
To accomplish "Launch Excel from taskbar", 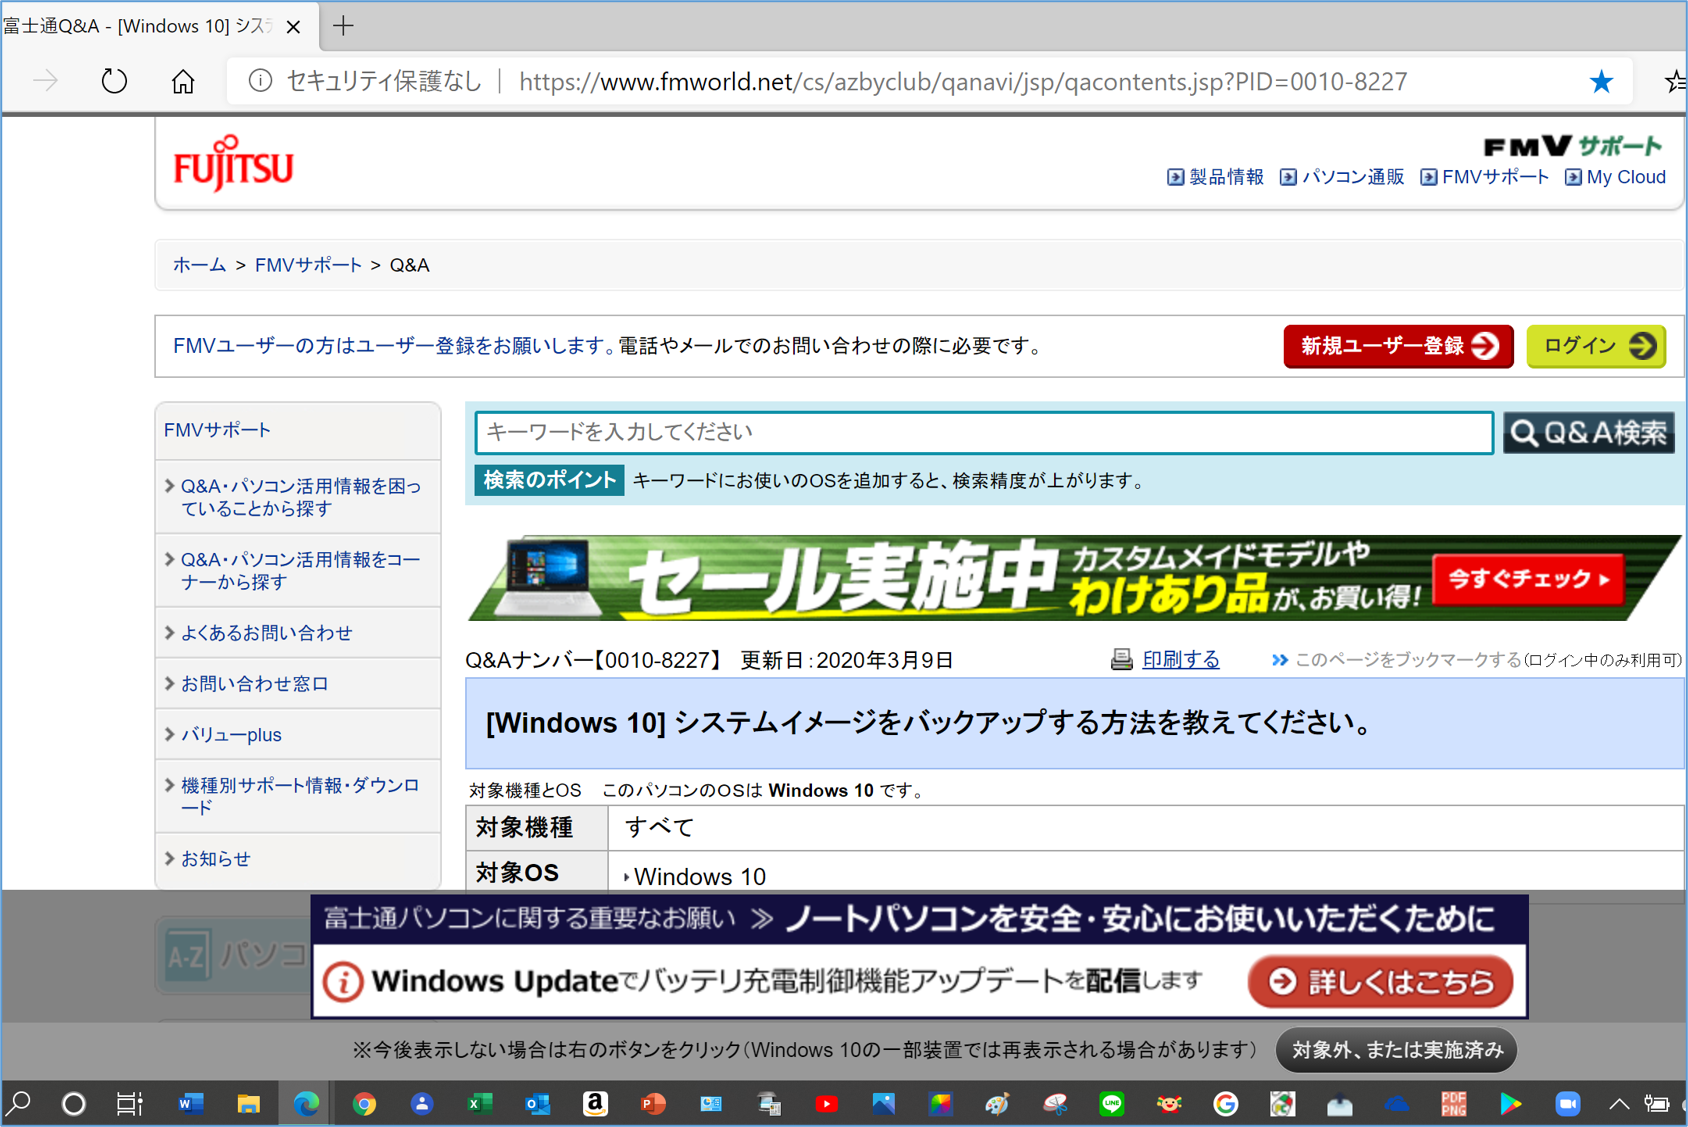I will point(479,1104).
